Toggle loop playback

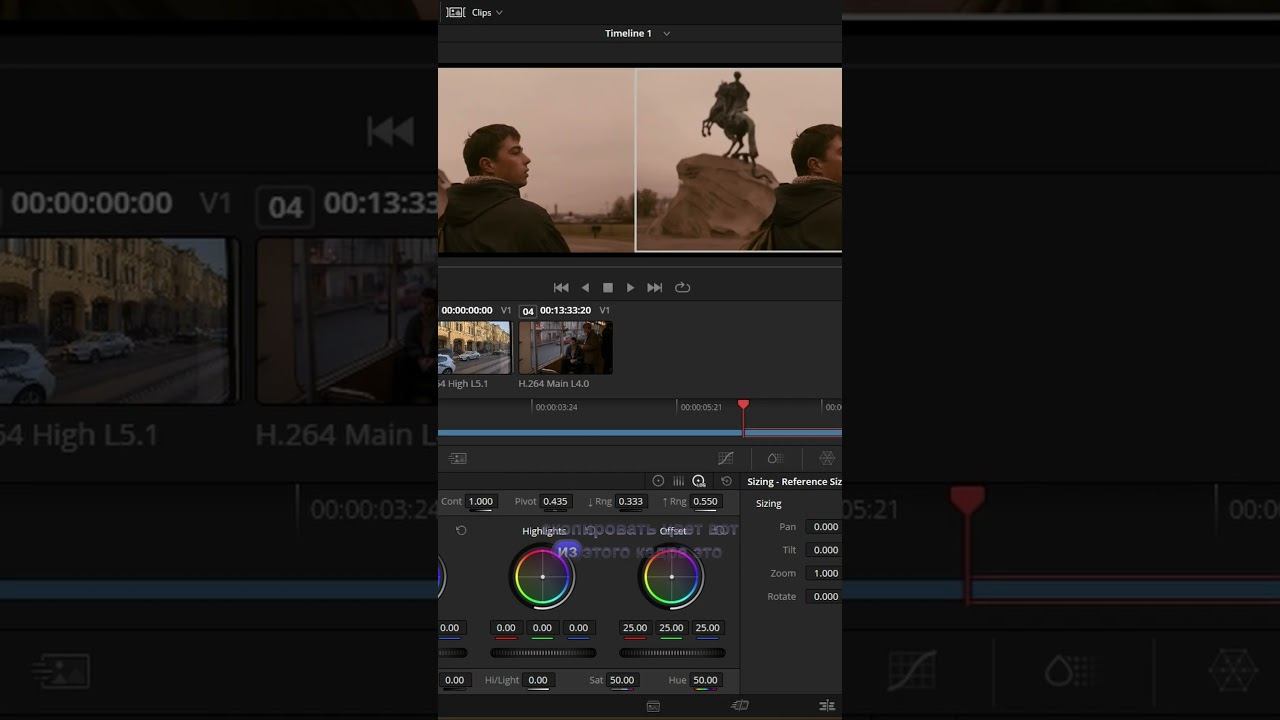click(682, 287)
